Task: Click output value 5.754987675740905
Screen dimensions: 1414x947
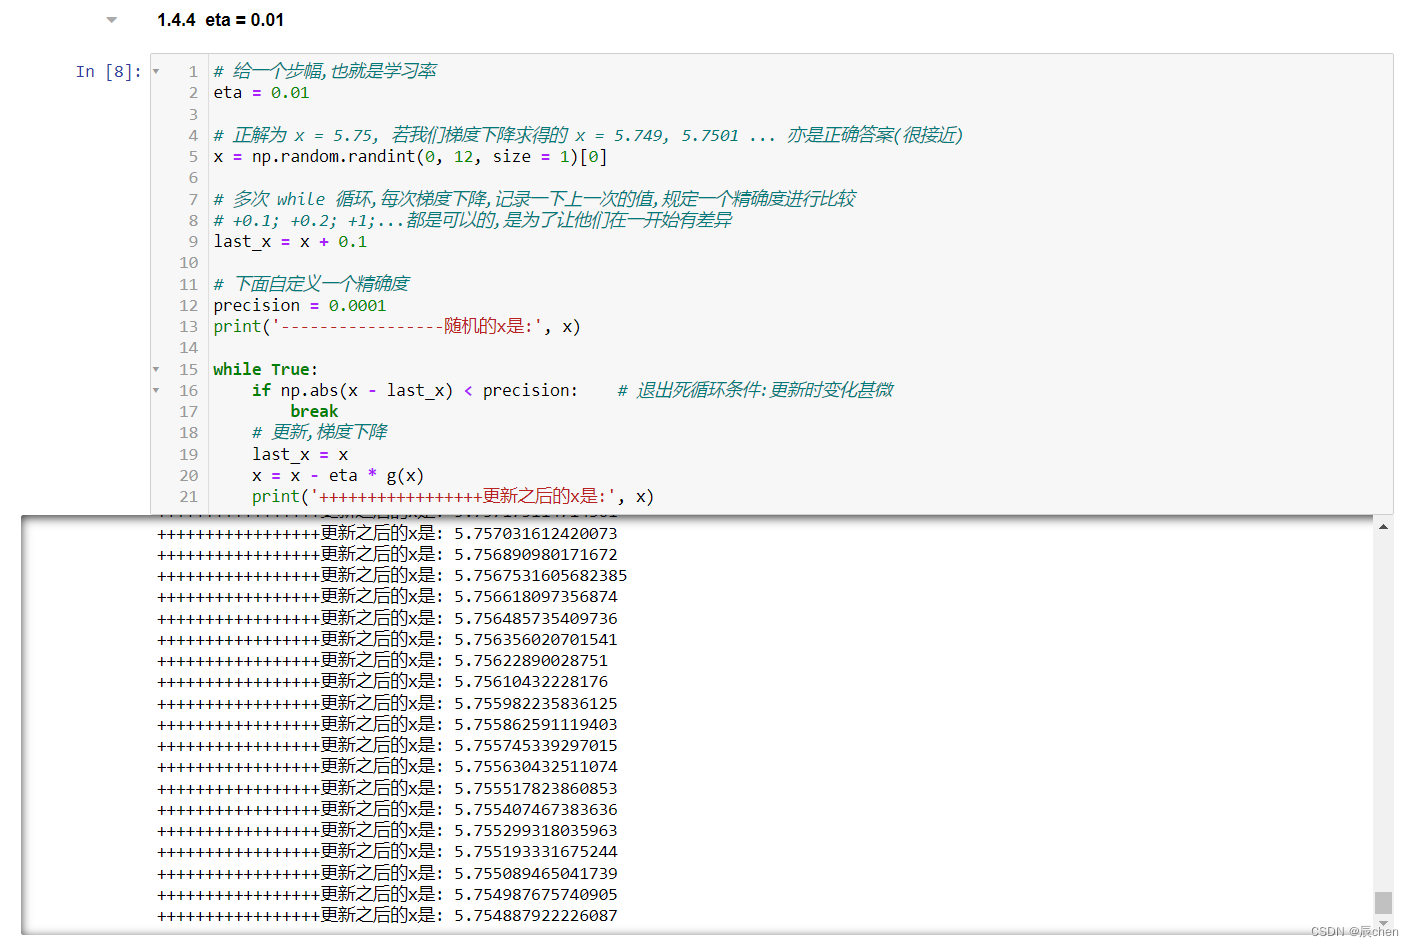Action: pyautogui.click(x=536, y=895)
